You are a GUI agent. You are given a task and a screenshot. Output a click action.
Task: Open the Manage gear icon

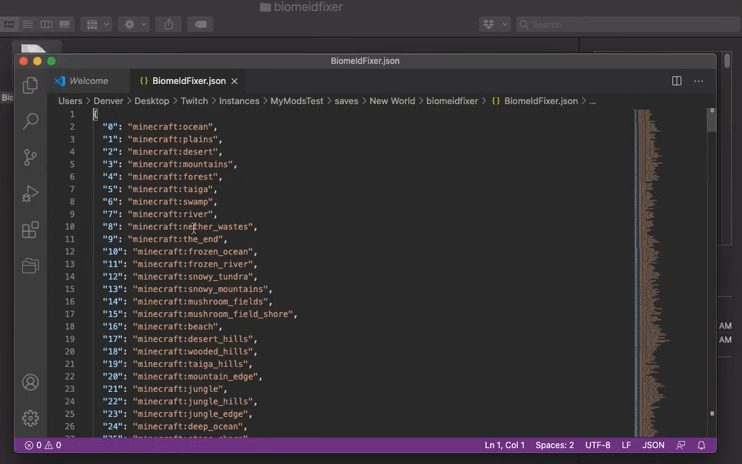pos(30,418)
